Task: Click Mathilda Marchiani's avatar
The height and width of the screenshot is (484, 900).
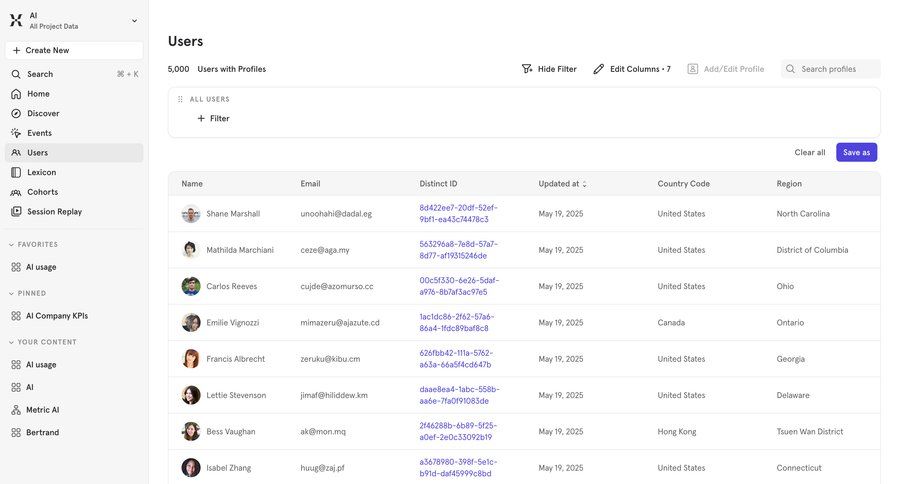Action: (x=191, y=250)
